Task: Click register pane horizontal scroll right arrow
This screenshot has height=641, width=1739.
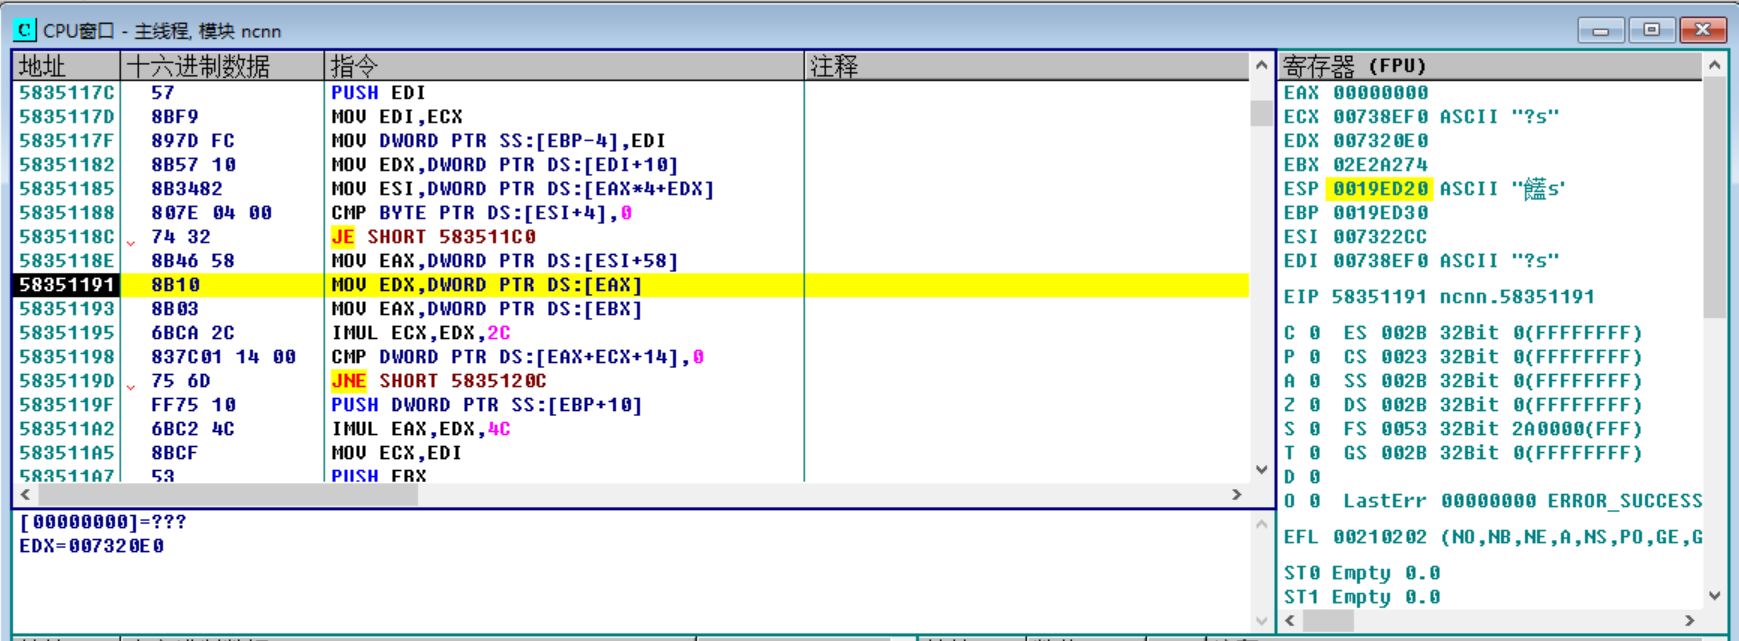Action: [1690, 620]
